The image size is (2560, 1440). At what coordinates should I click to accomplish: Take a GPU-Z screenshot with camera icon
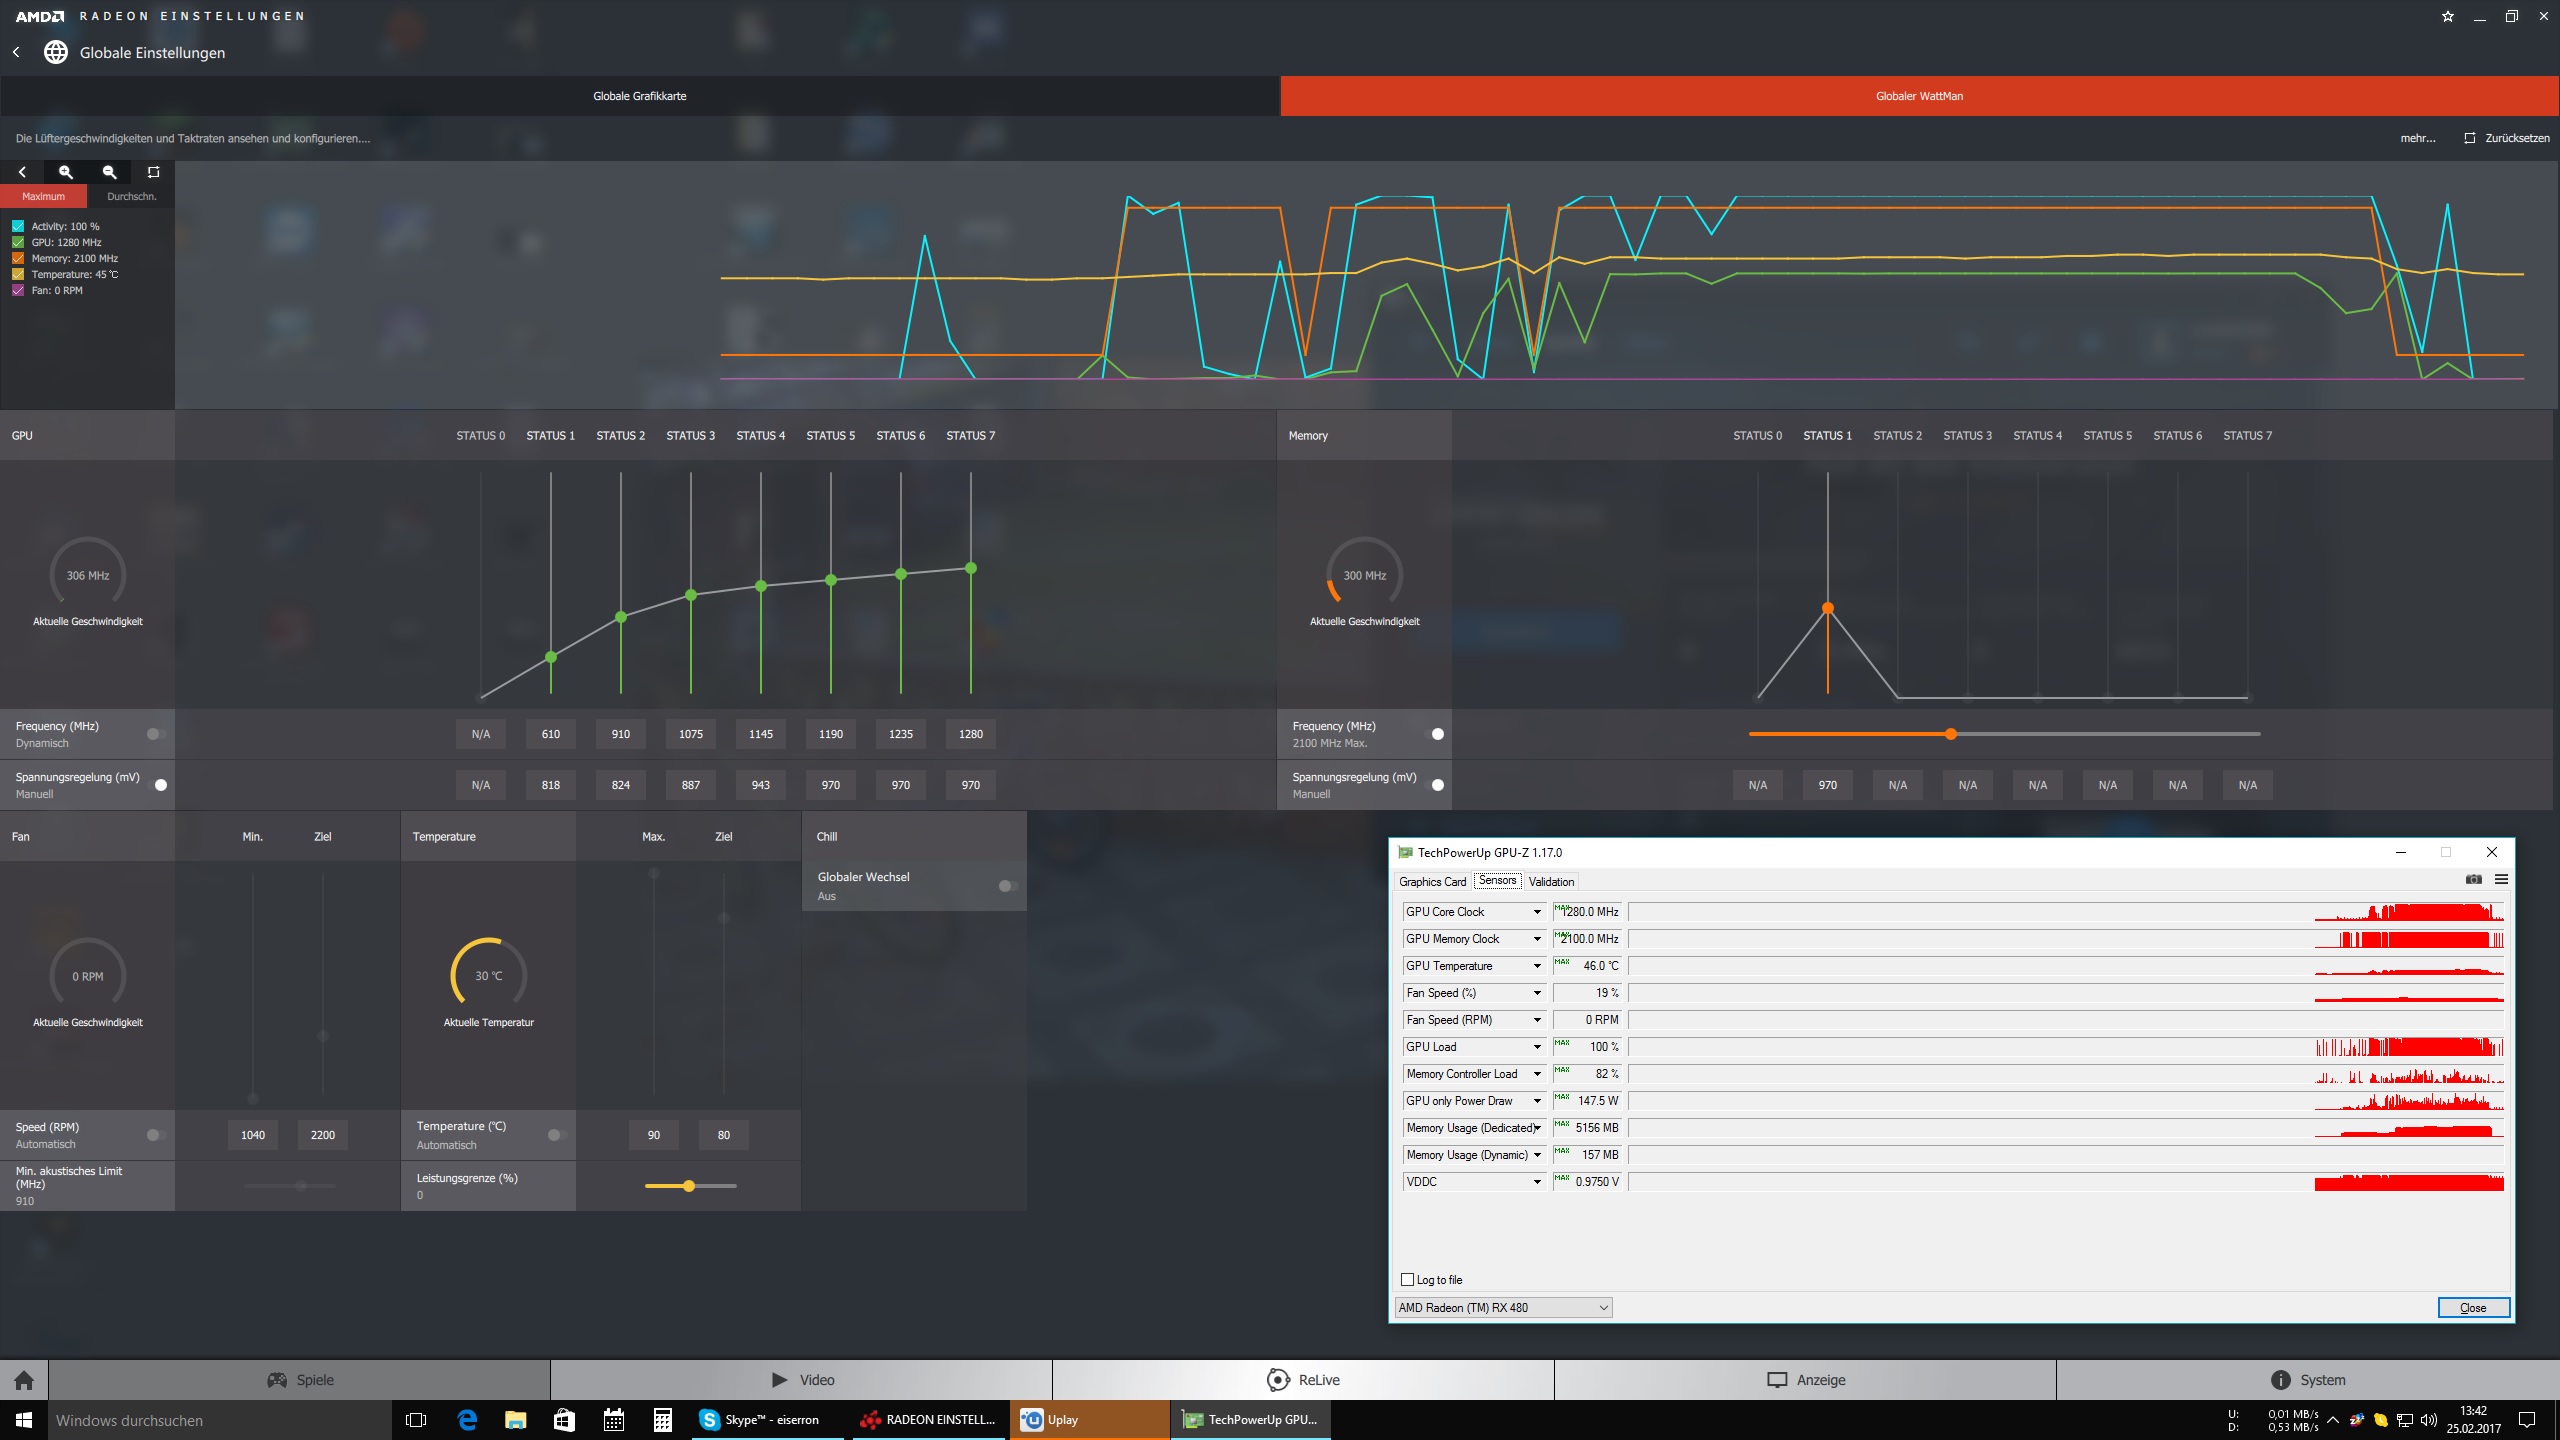coord(2473,880)
